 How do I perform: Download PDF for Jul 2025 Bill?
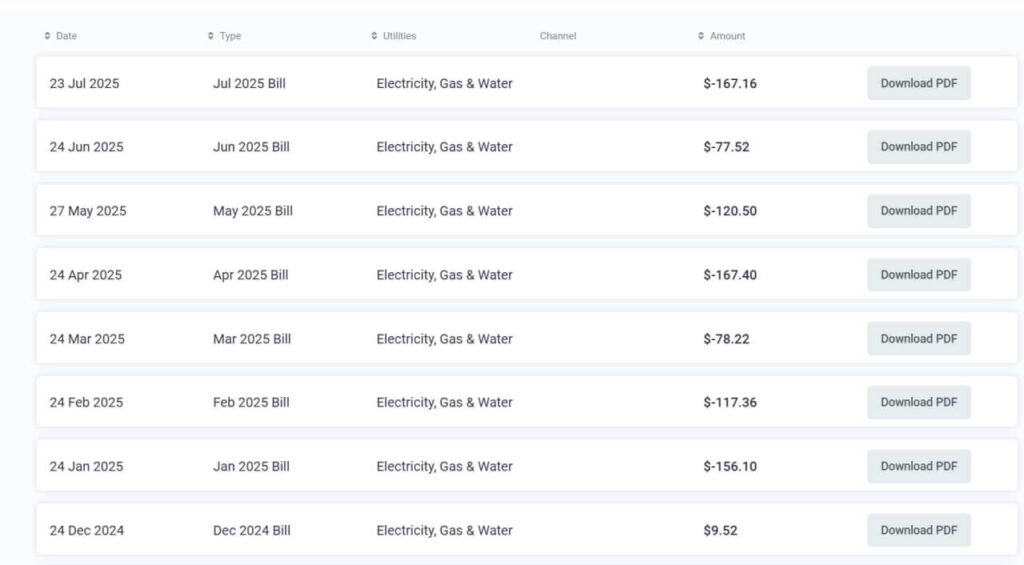tap(919, 83)
